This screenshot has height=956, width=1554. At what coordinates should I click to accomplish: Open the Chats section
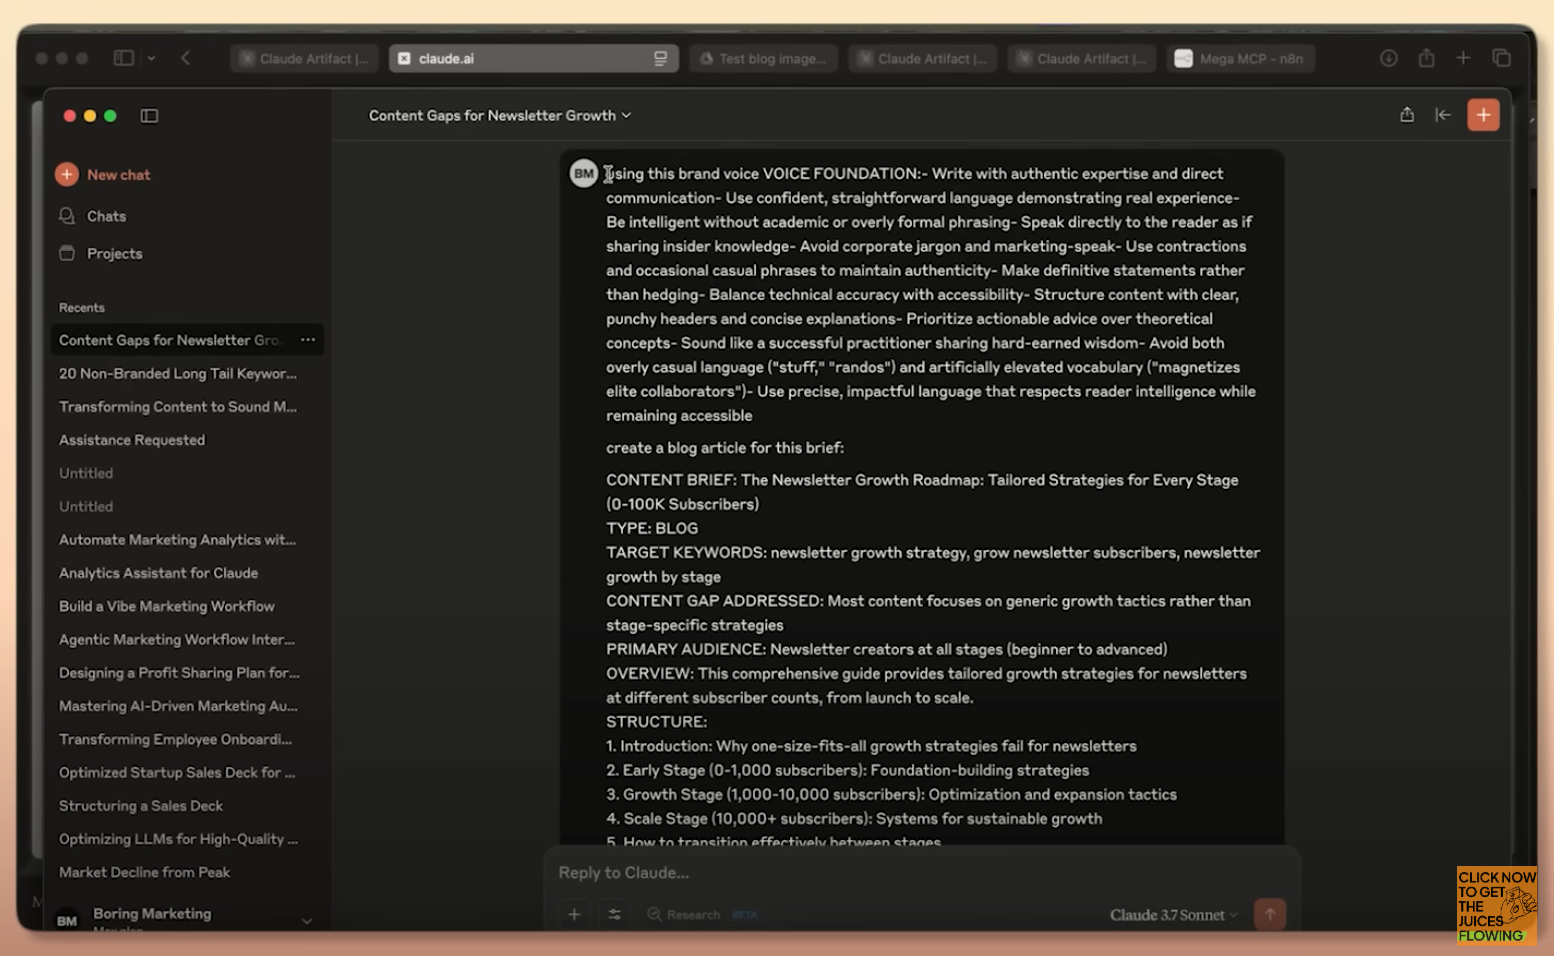pyautogui.click(x=93, y=216)
